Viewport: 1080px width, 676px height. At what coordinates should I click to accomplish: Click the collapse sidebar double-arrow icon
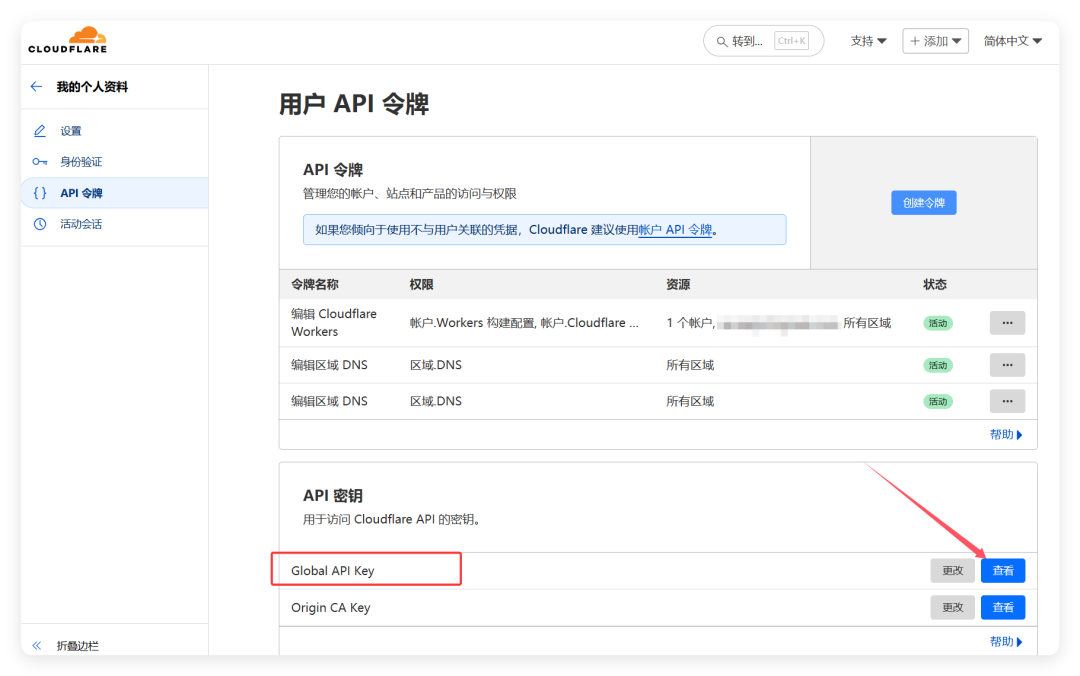[x=37, y=646]
